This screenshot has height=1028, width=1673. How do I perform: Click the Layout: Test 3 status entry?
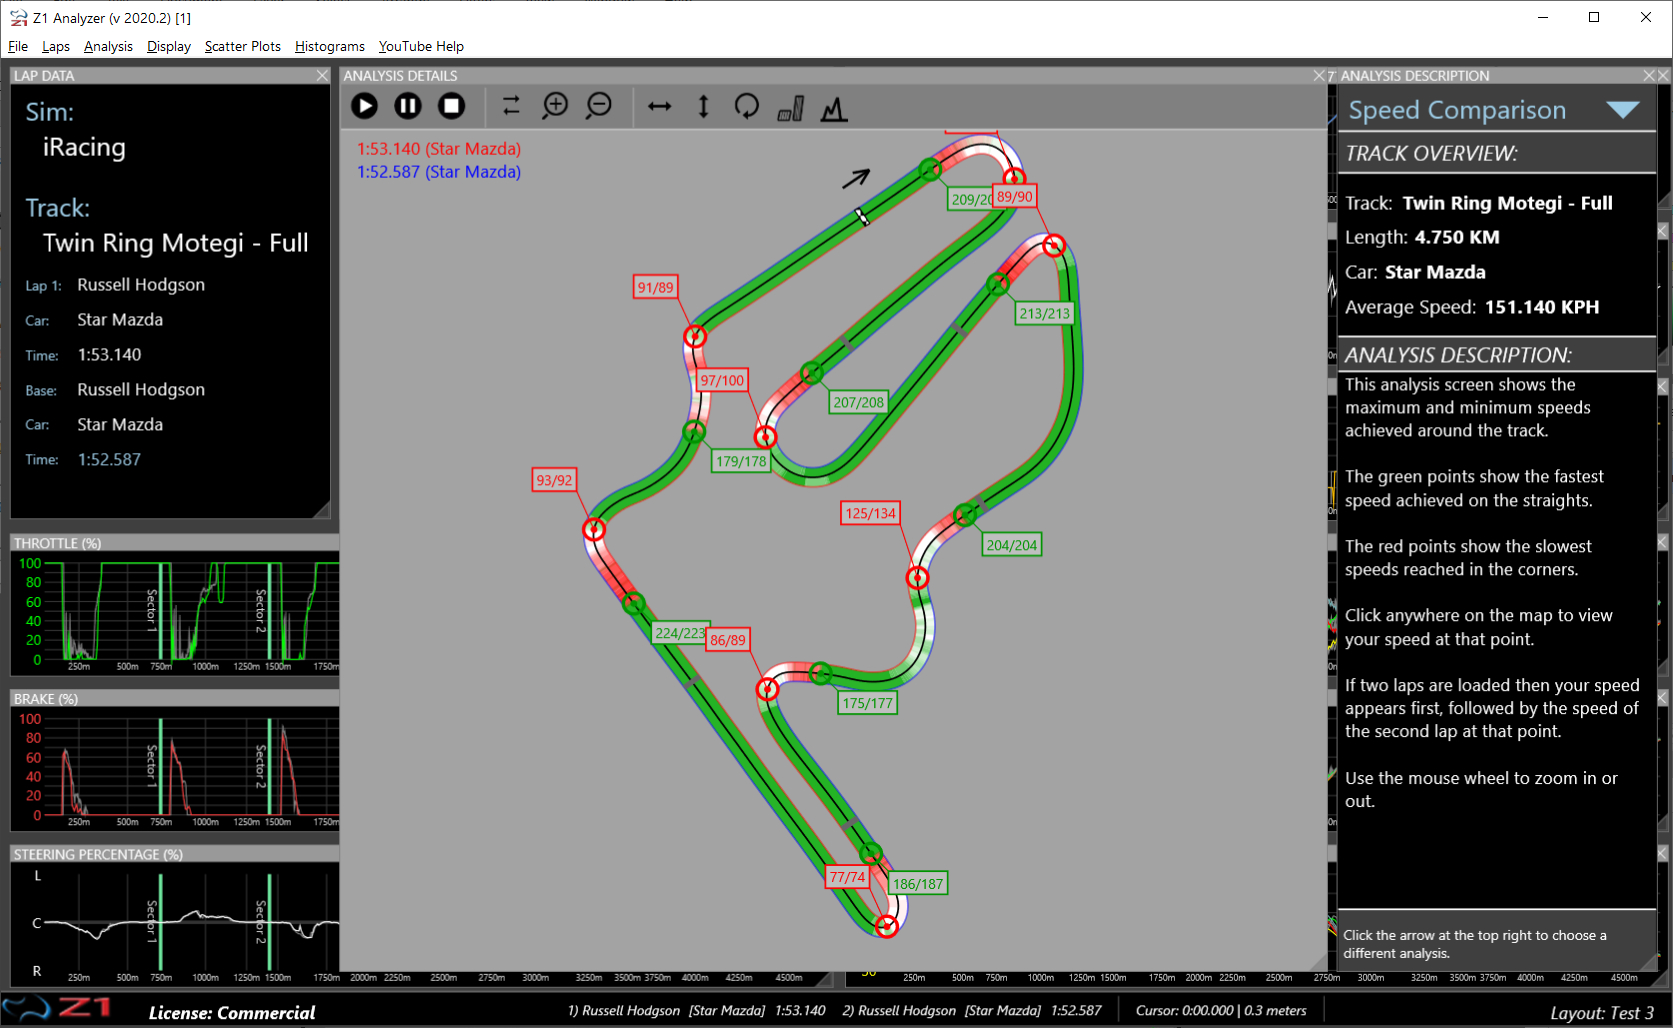pos(1602,1013)
